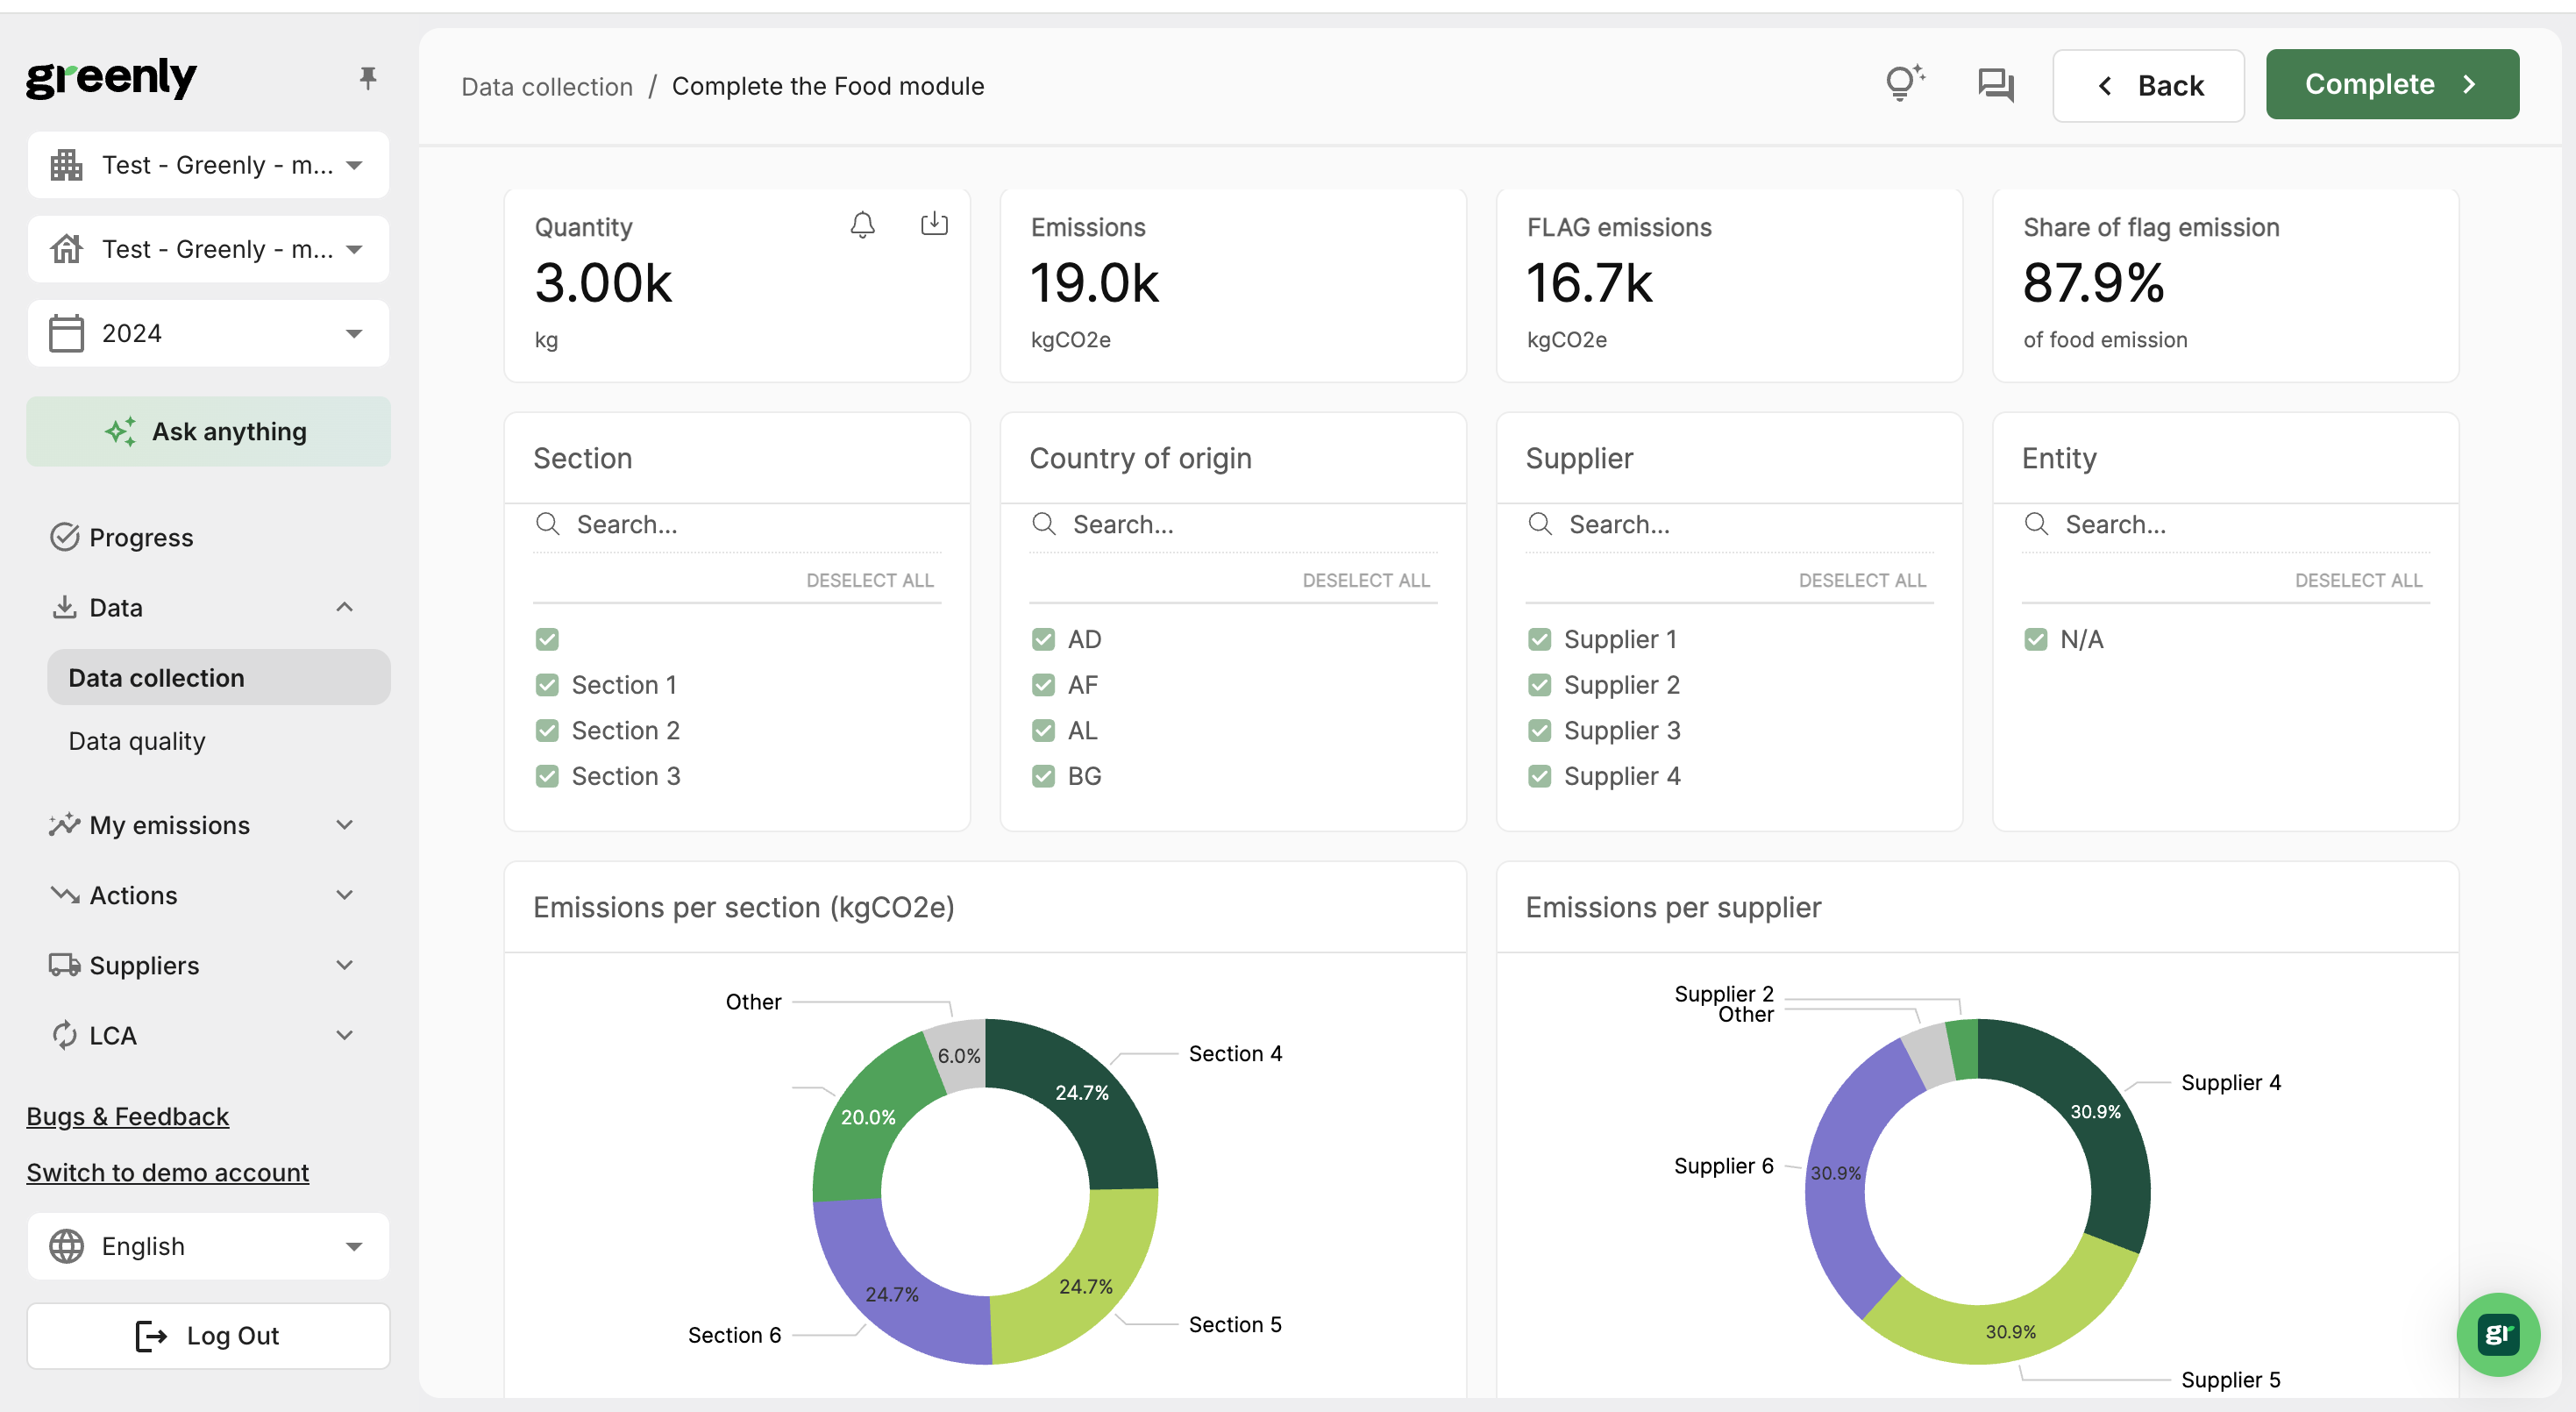Image resolution: width=2576 pixels, height=1412 pixels.
Task: Click the magnifier icon in Section search
Action: (547, 524)
